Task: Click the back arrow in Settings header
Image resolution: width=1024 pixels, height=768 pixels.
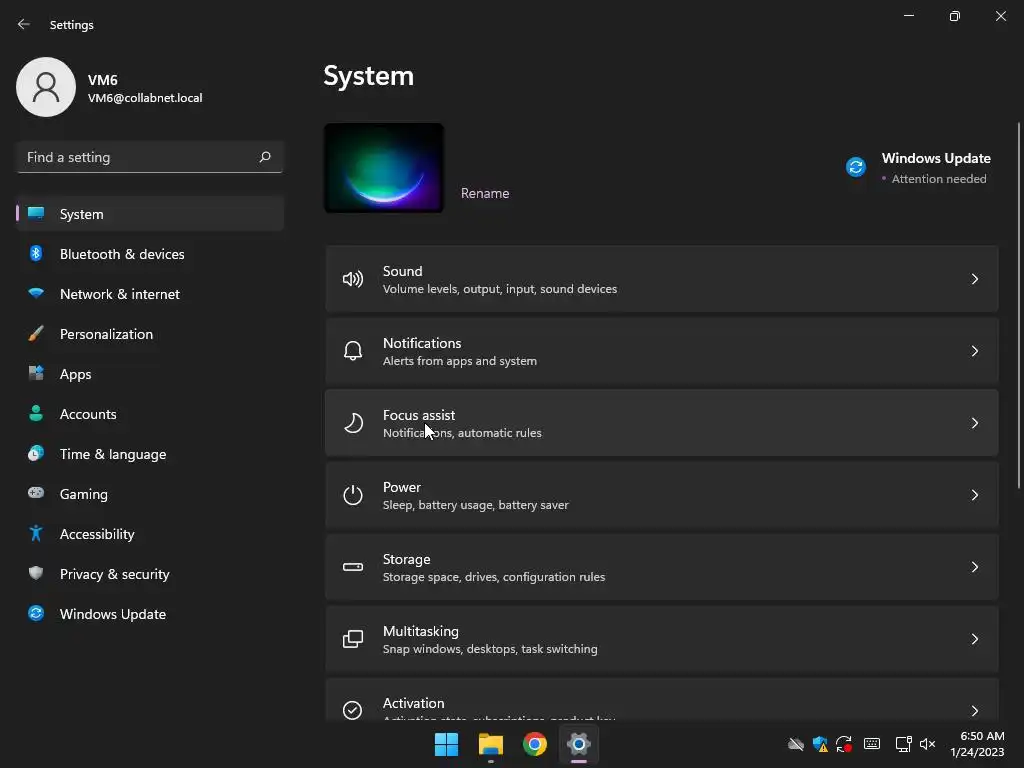Action: pos(24,24)
